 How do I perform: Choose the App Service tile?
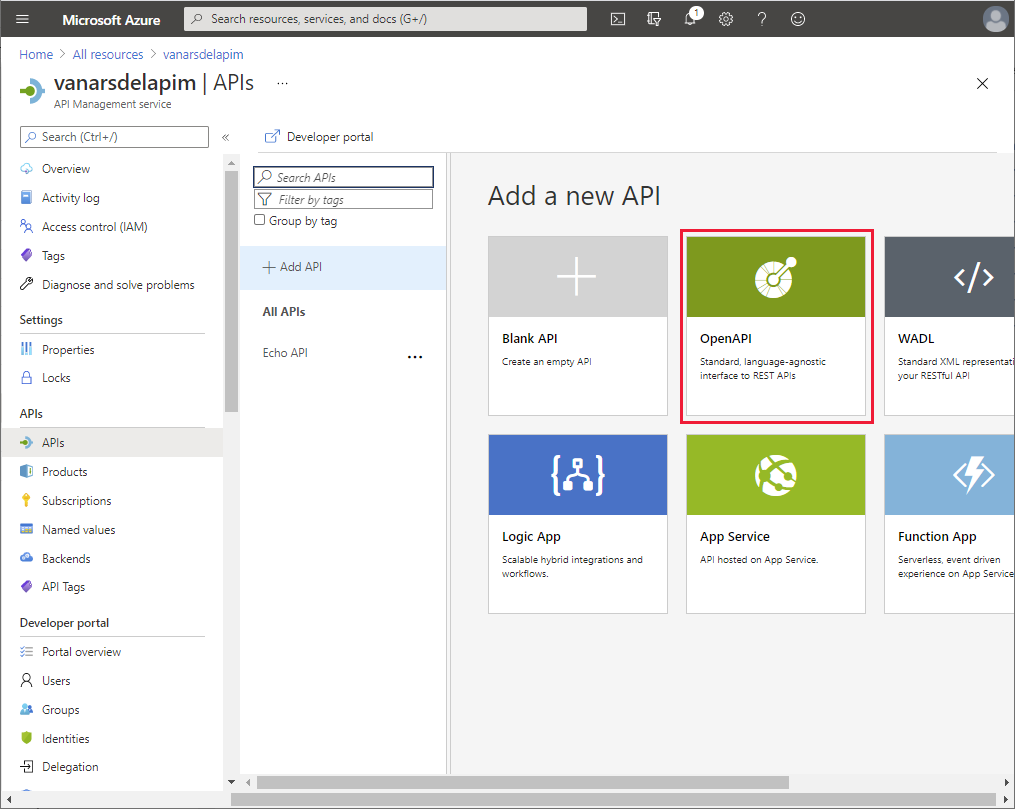(775, 524)
